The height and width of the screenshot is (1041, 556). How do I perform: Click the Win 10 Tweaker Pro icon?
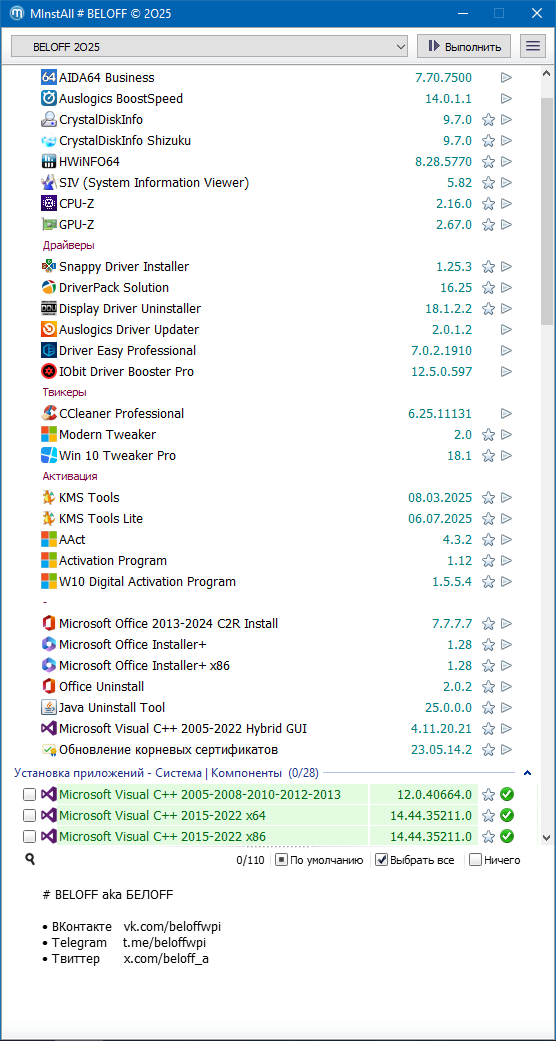pyautogui.click(x=48, y=455)
